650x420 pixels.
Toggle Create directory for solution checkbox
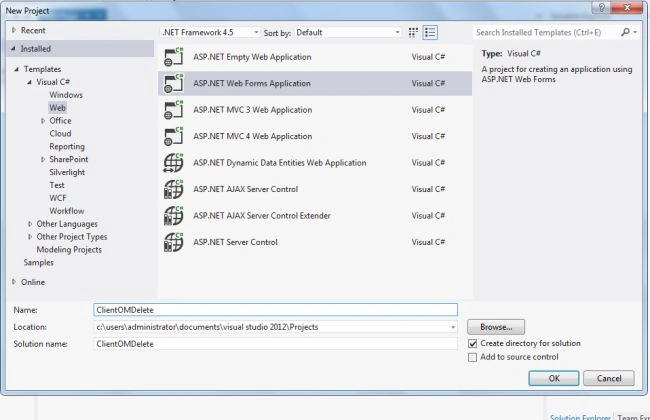point(472,344)
